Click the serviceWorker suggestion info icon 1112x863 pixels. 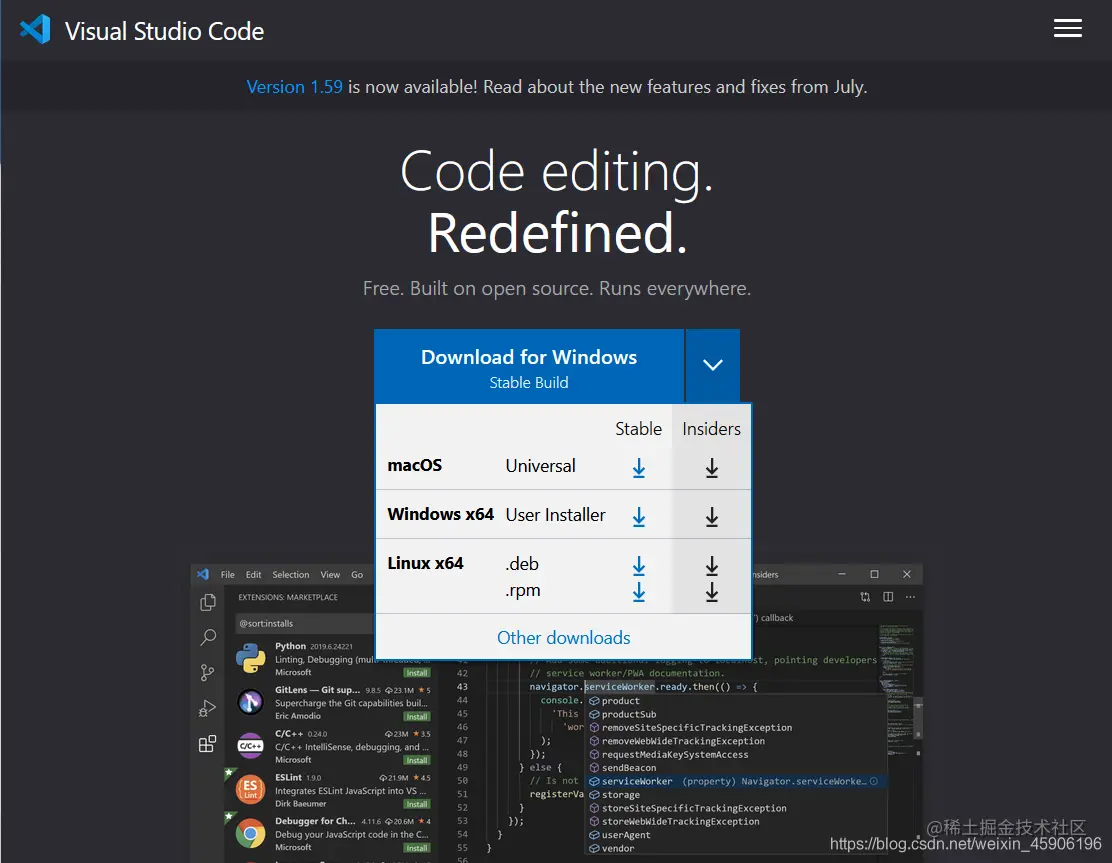pos(874,781)
